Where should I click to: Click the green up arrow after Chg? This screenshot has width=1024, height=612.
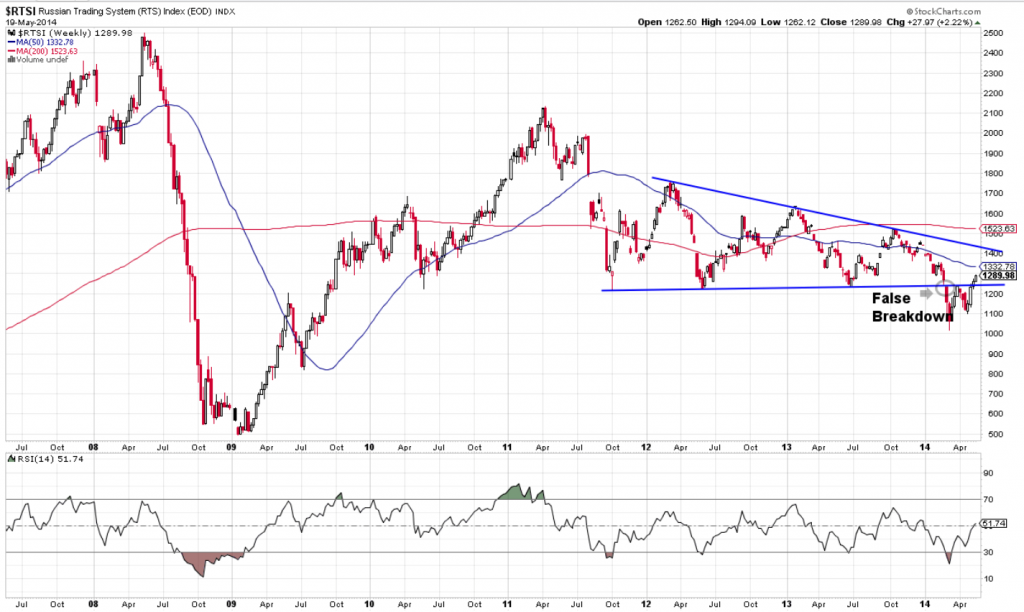(978, 23)
